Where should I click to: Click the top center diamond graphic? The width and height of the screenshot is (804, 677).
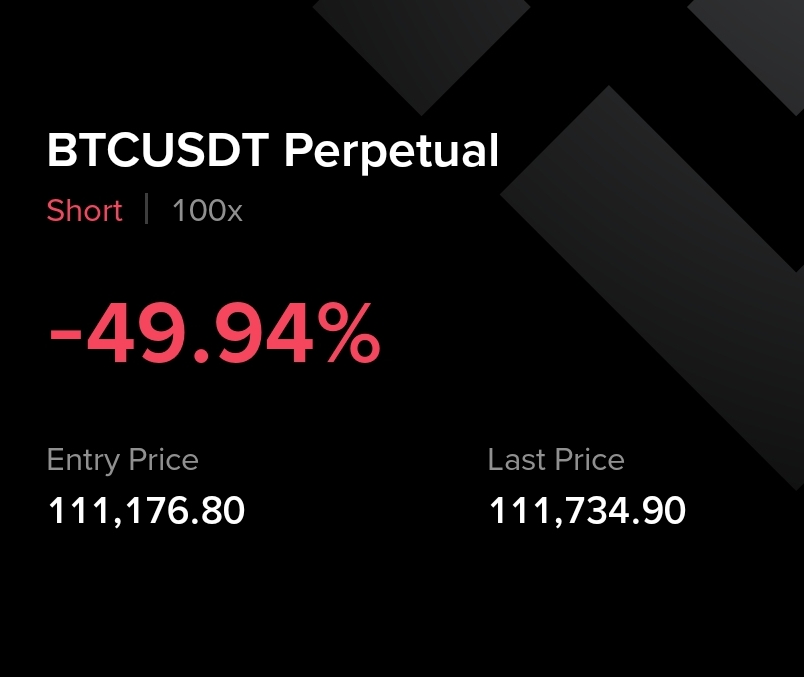(421, 45)
